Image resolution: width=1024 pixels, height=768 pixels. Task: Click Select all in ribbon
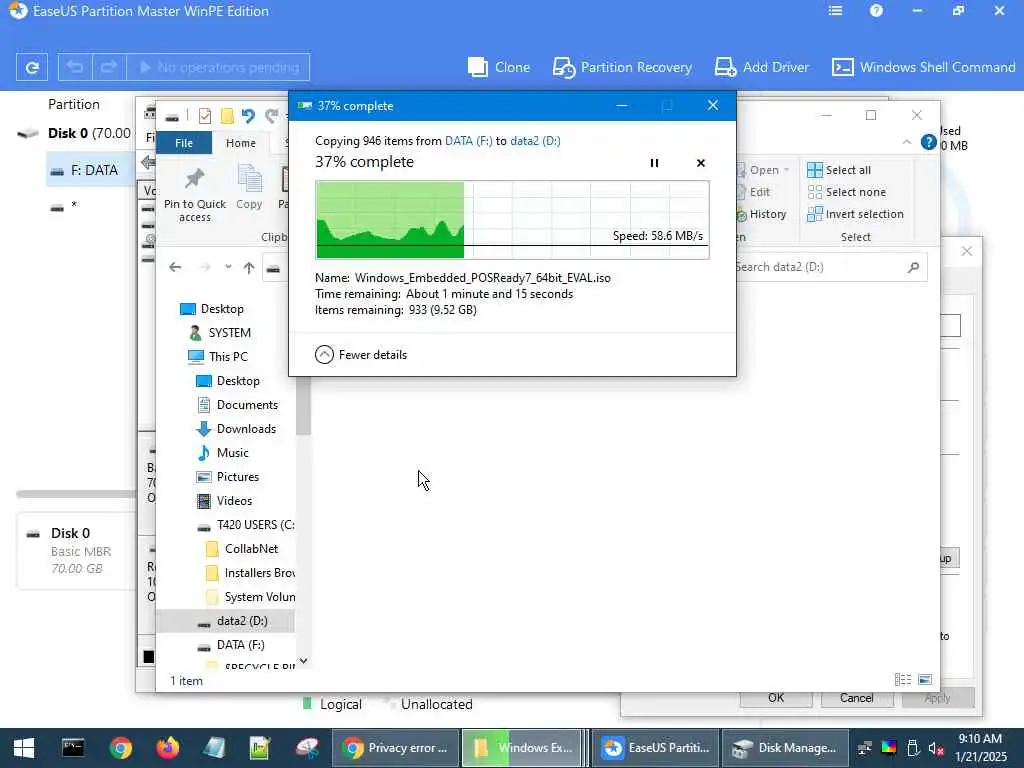(839, 170)
